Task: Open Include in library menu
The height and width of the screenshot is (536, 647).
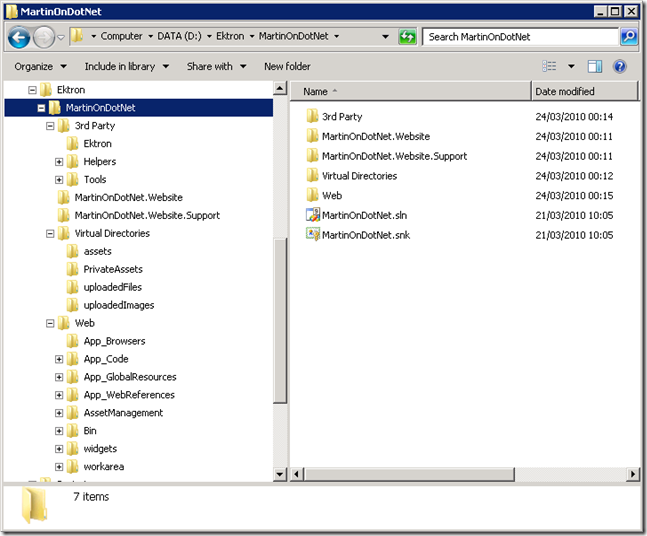Action: [x=127, y=66]
